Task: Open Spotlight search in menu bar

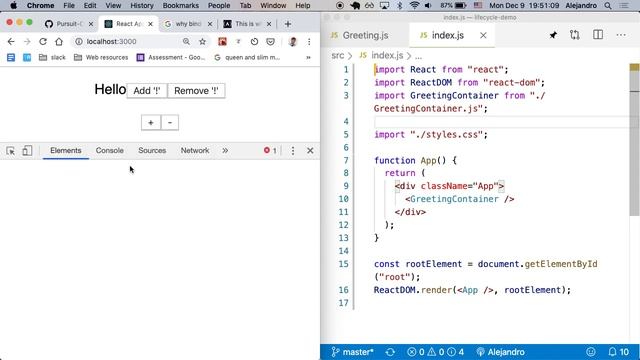Action: click(608, 6)
